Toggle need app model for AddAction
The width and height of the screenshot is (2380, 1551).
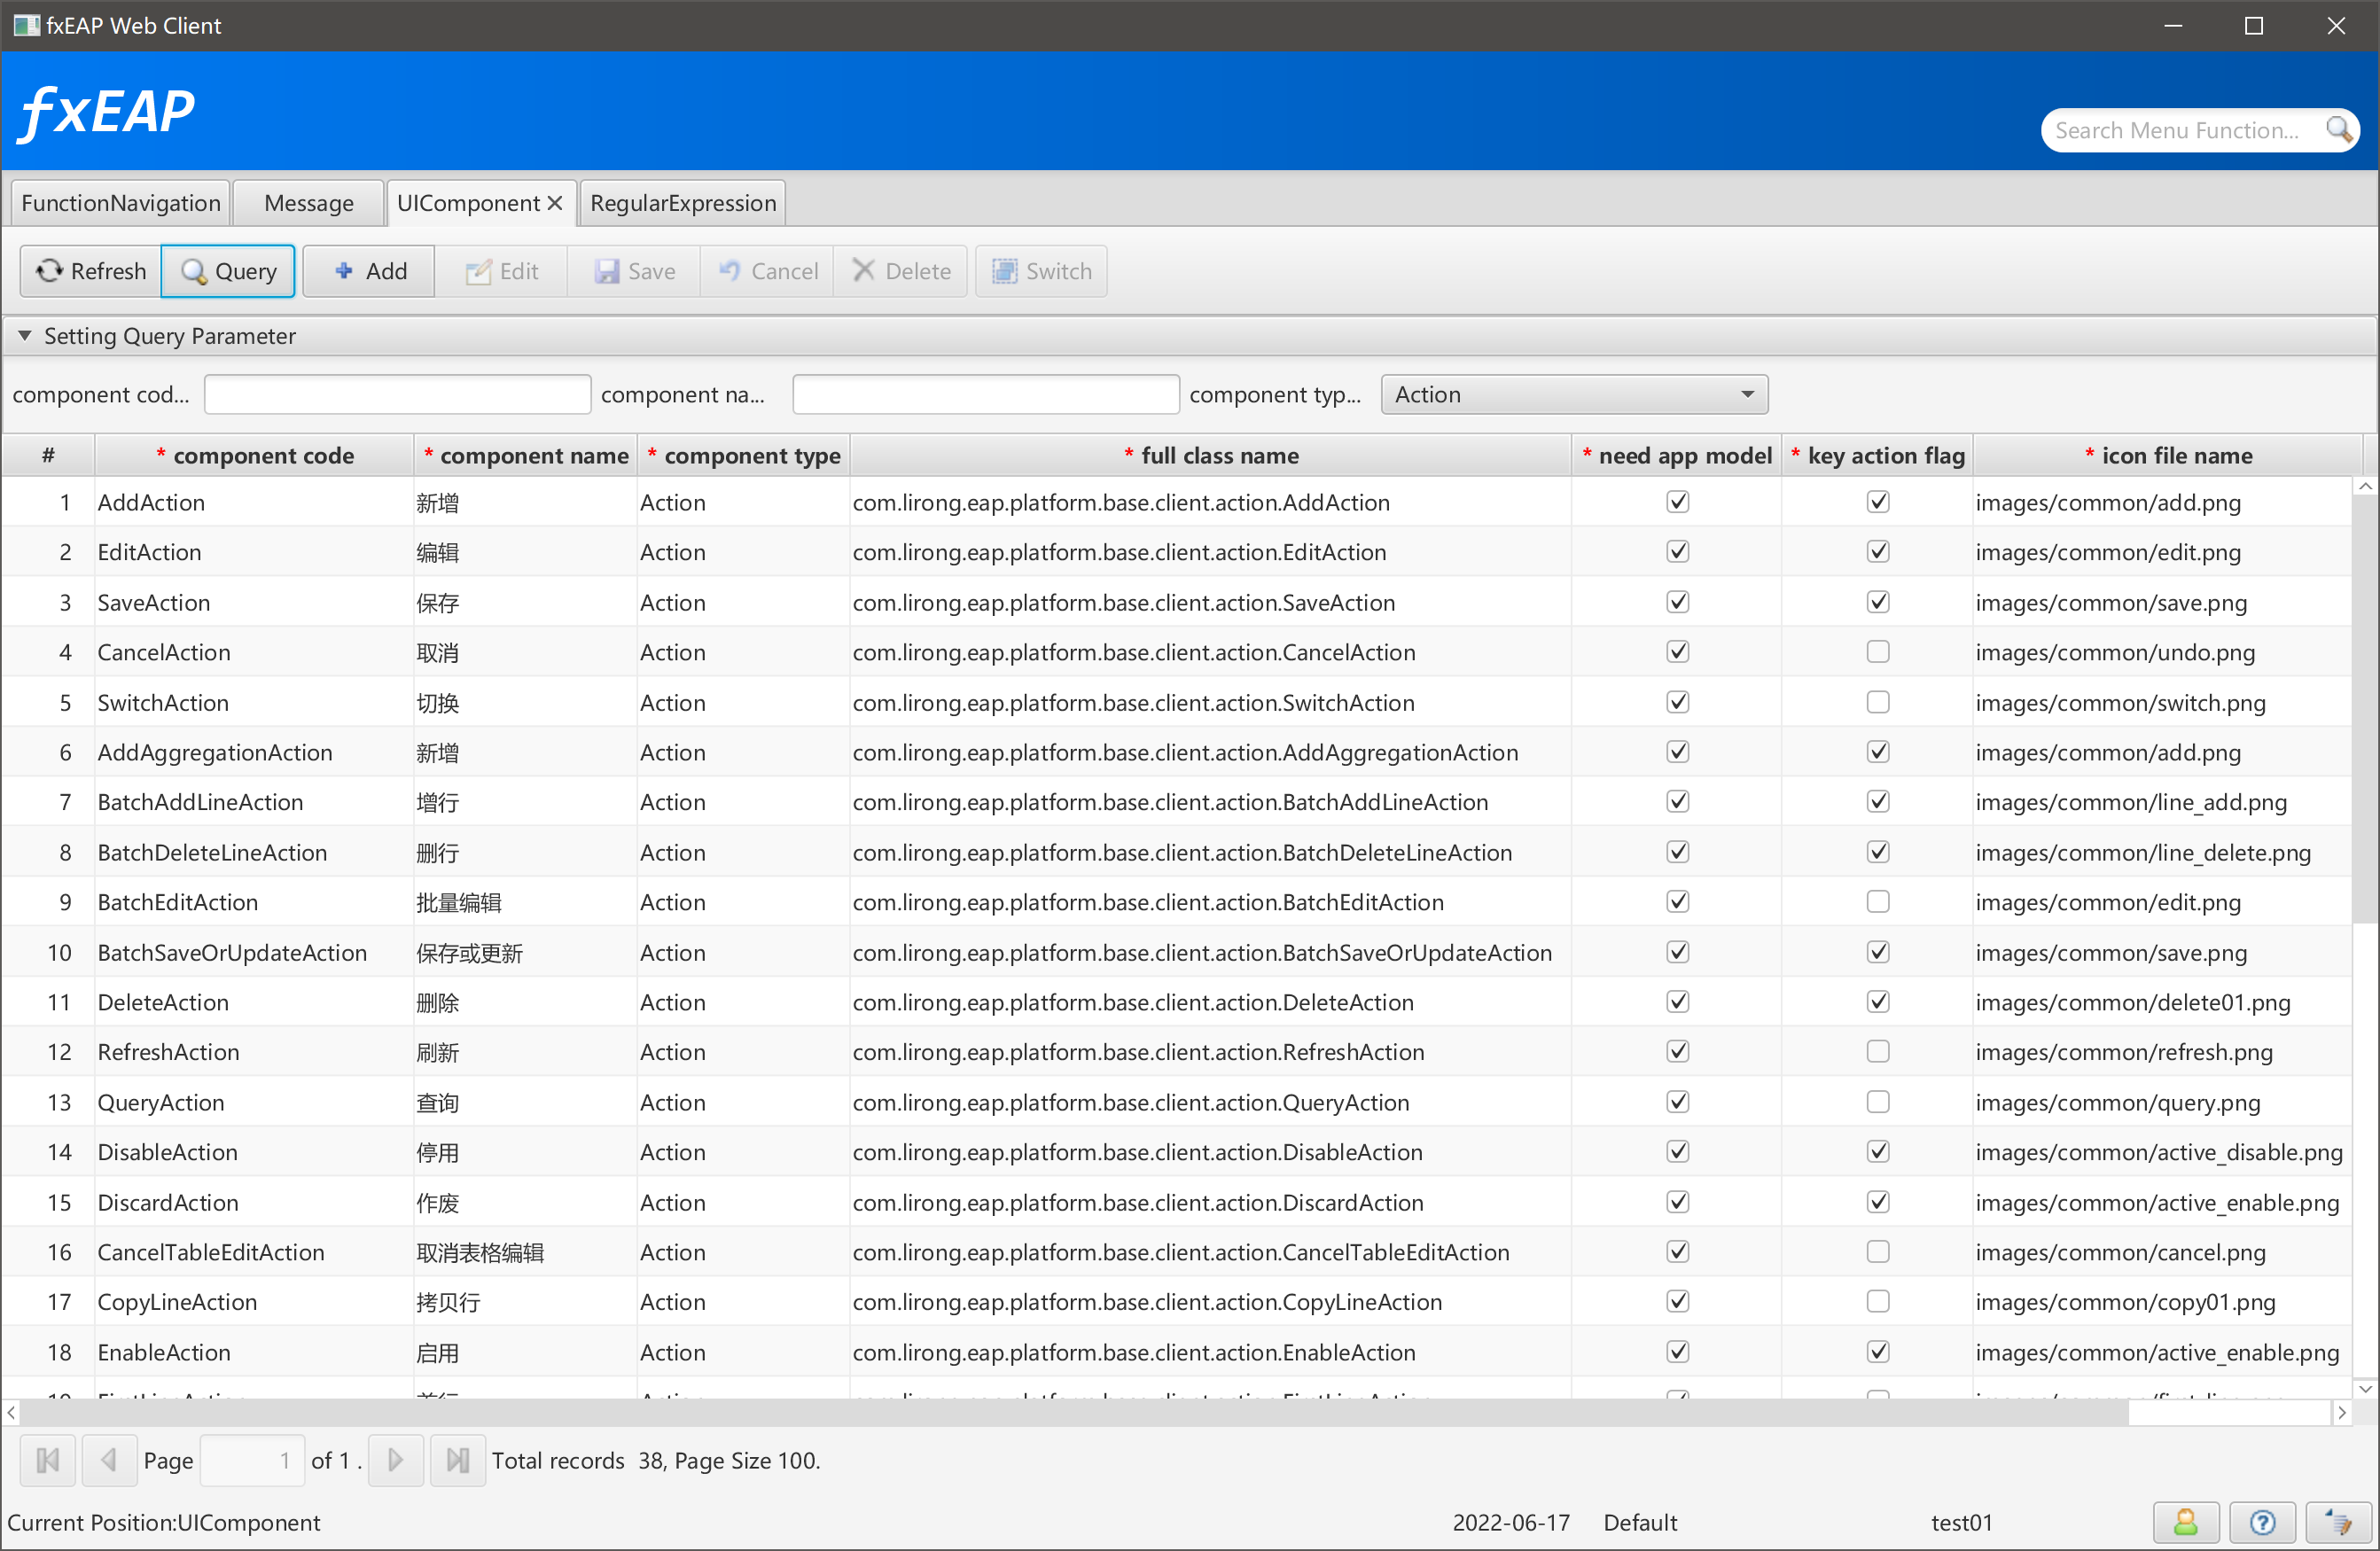pyautogui.click(x=1678, y=502)
